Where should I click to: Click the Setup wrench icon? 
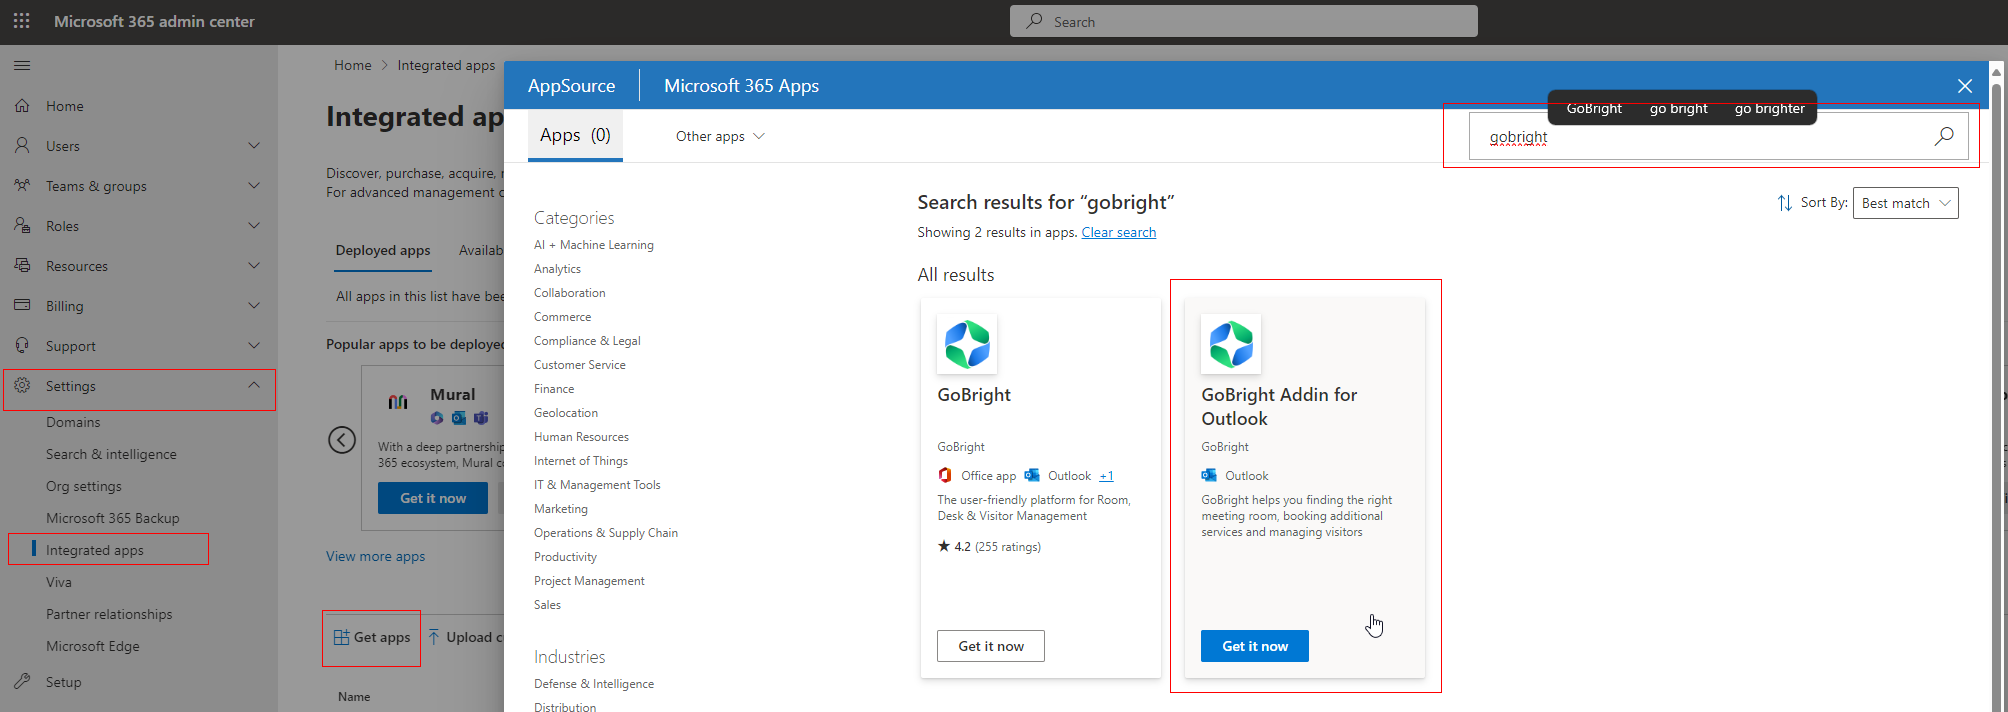pos(22,681)
